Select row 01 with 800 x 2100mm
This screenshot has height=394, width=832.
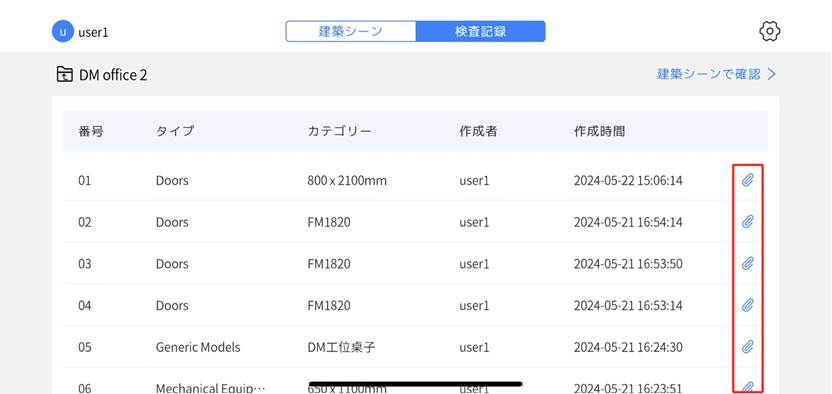(415, 180)
